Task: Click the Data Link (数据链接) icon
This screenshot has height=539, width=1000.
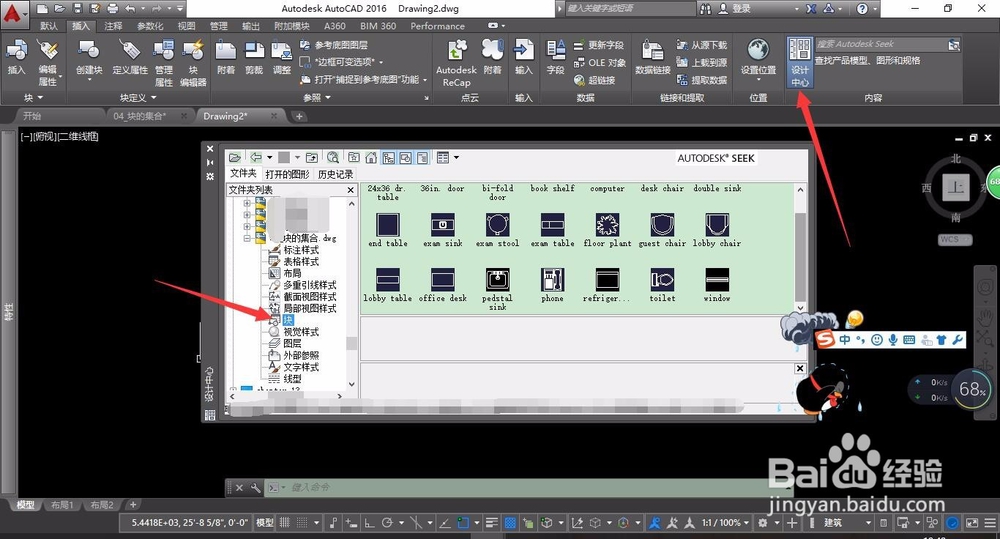Action: click(652, 57)
